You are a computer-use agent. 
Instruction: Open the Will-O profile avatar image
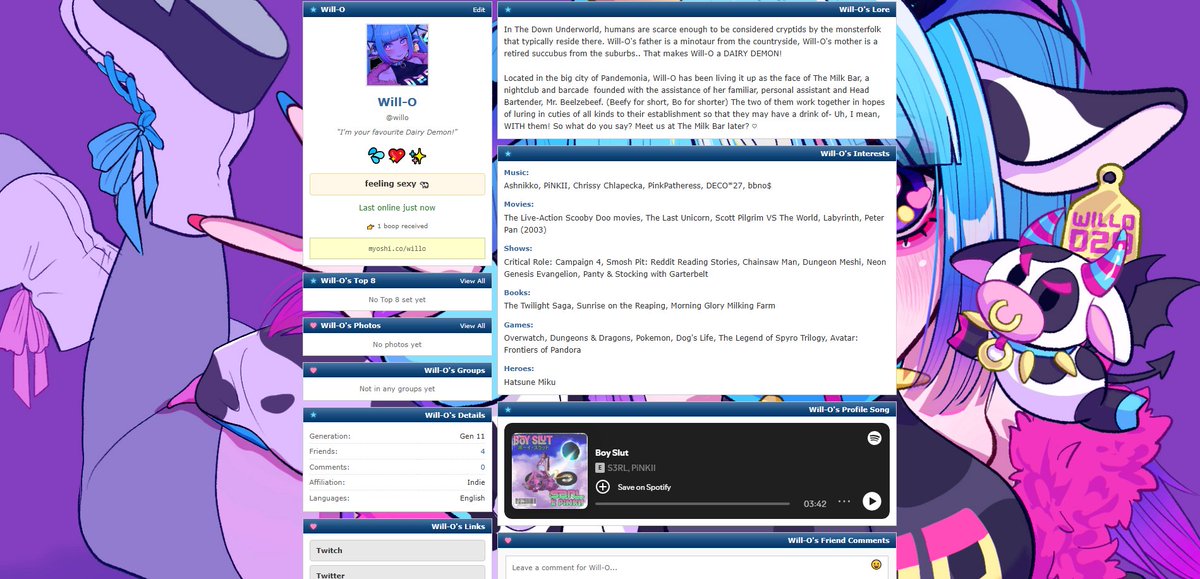pyautogui.click(x=397, y=55)
